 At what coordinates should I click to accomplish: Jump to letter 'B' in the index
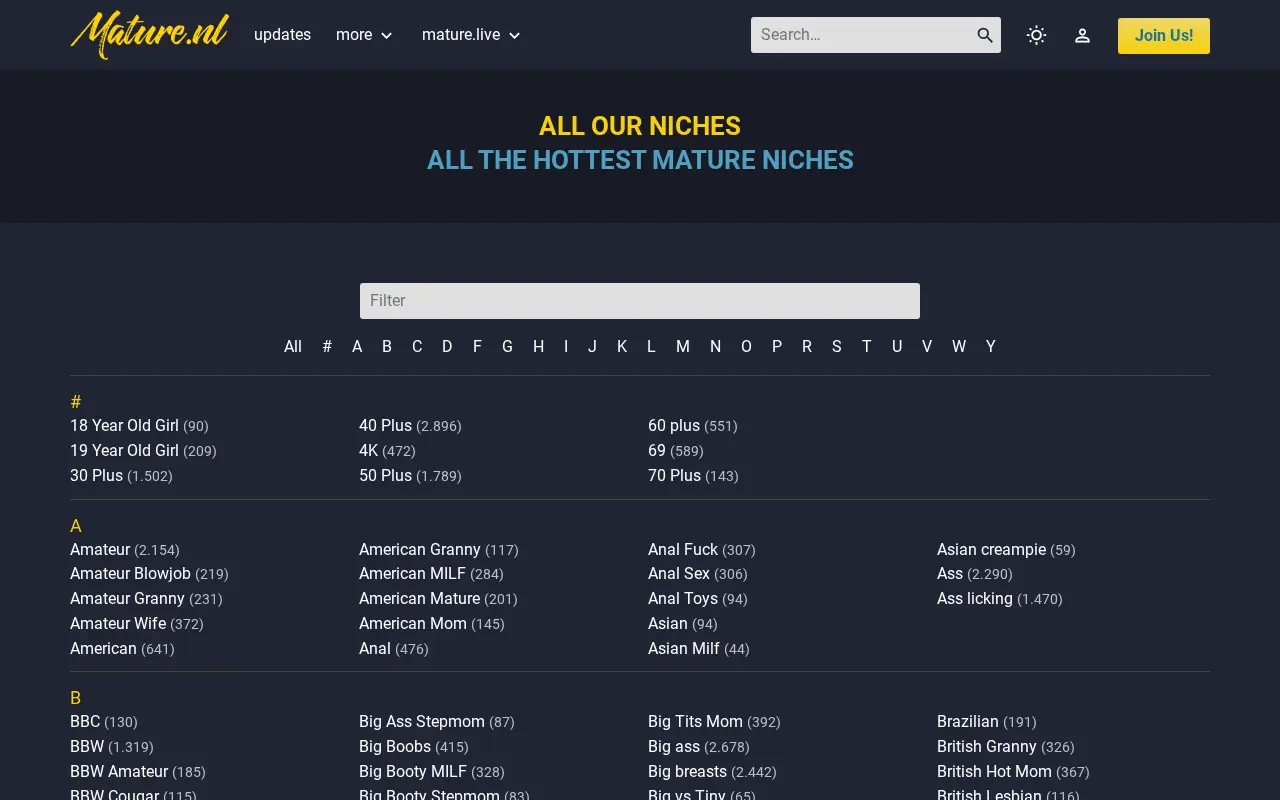tap(387, 347)
